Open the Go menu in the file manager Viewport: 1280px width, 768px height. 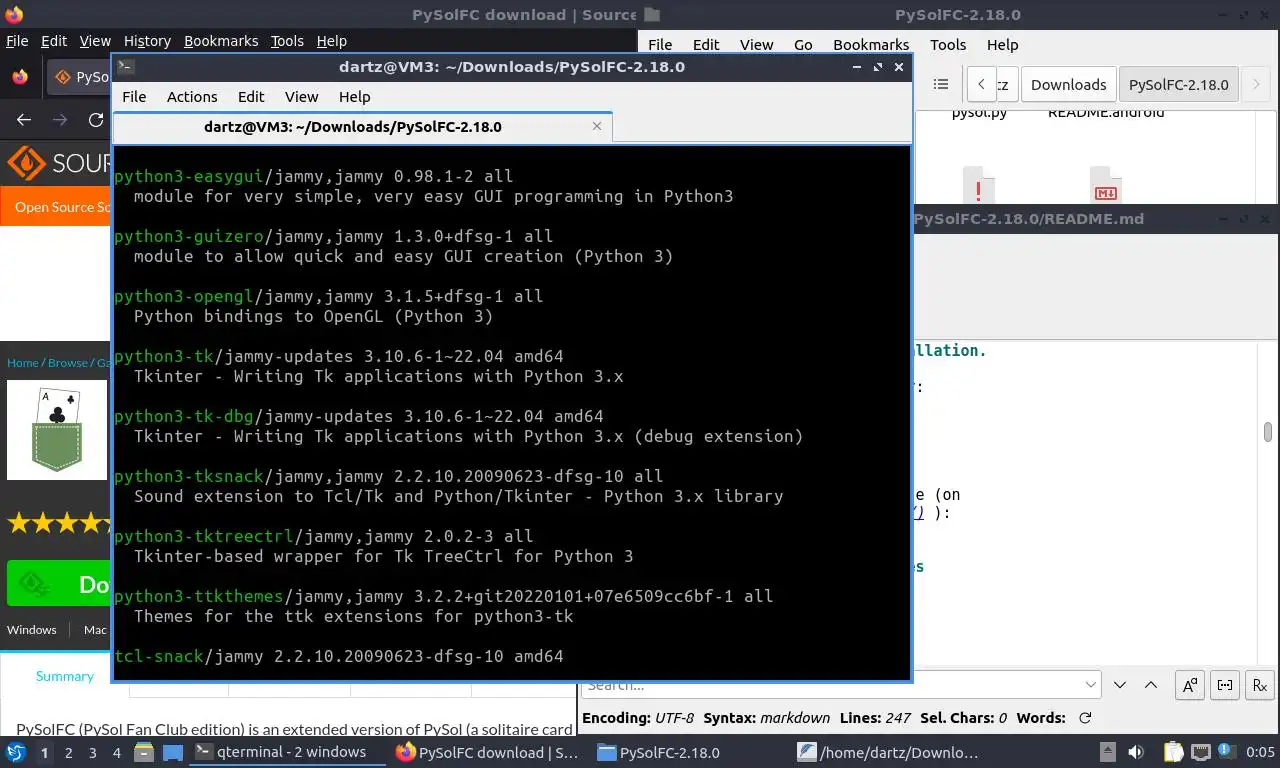pos(803,45)
